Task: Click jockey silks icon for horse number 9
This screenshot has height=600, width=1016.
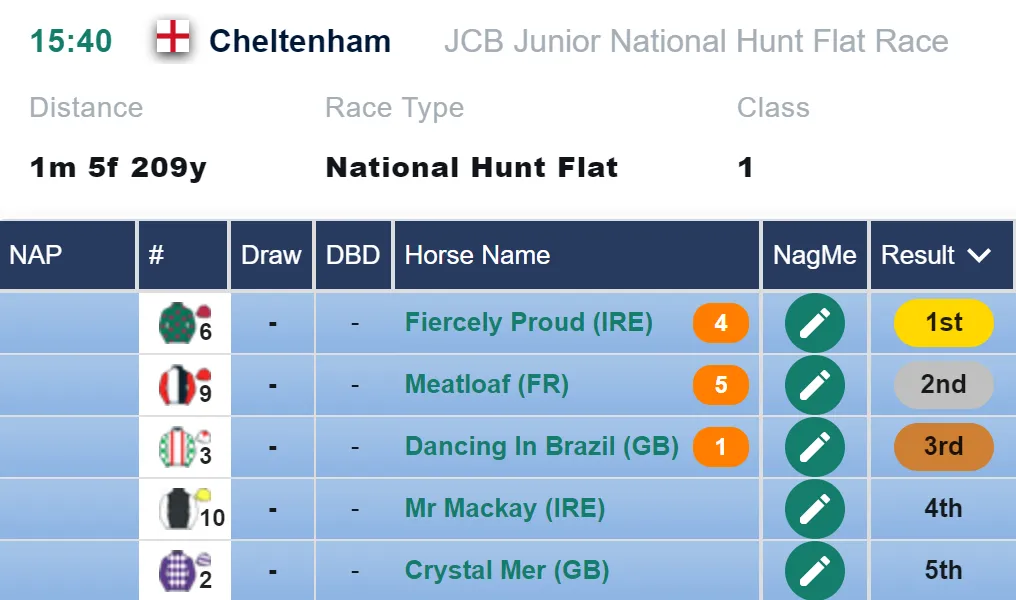Action: pos(177,385)
